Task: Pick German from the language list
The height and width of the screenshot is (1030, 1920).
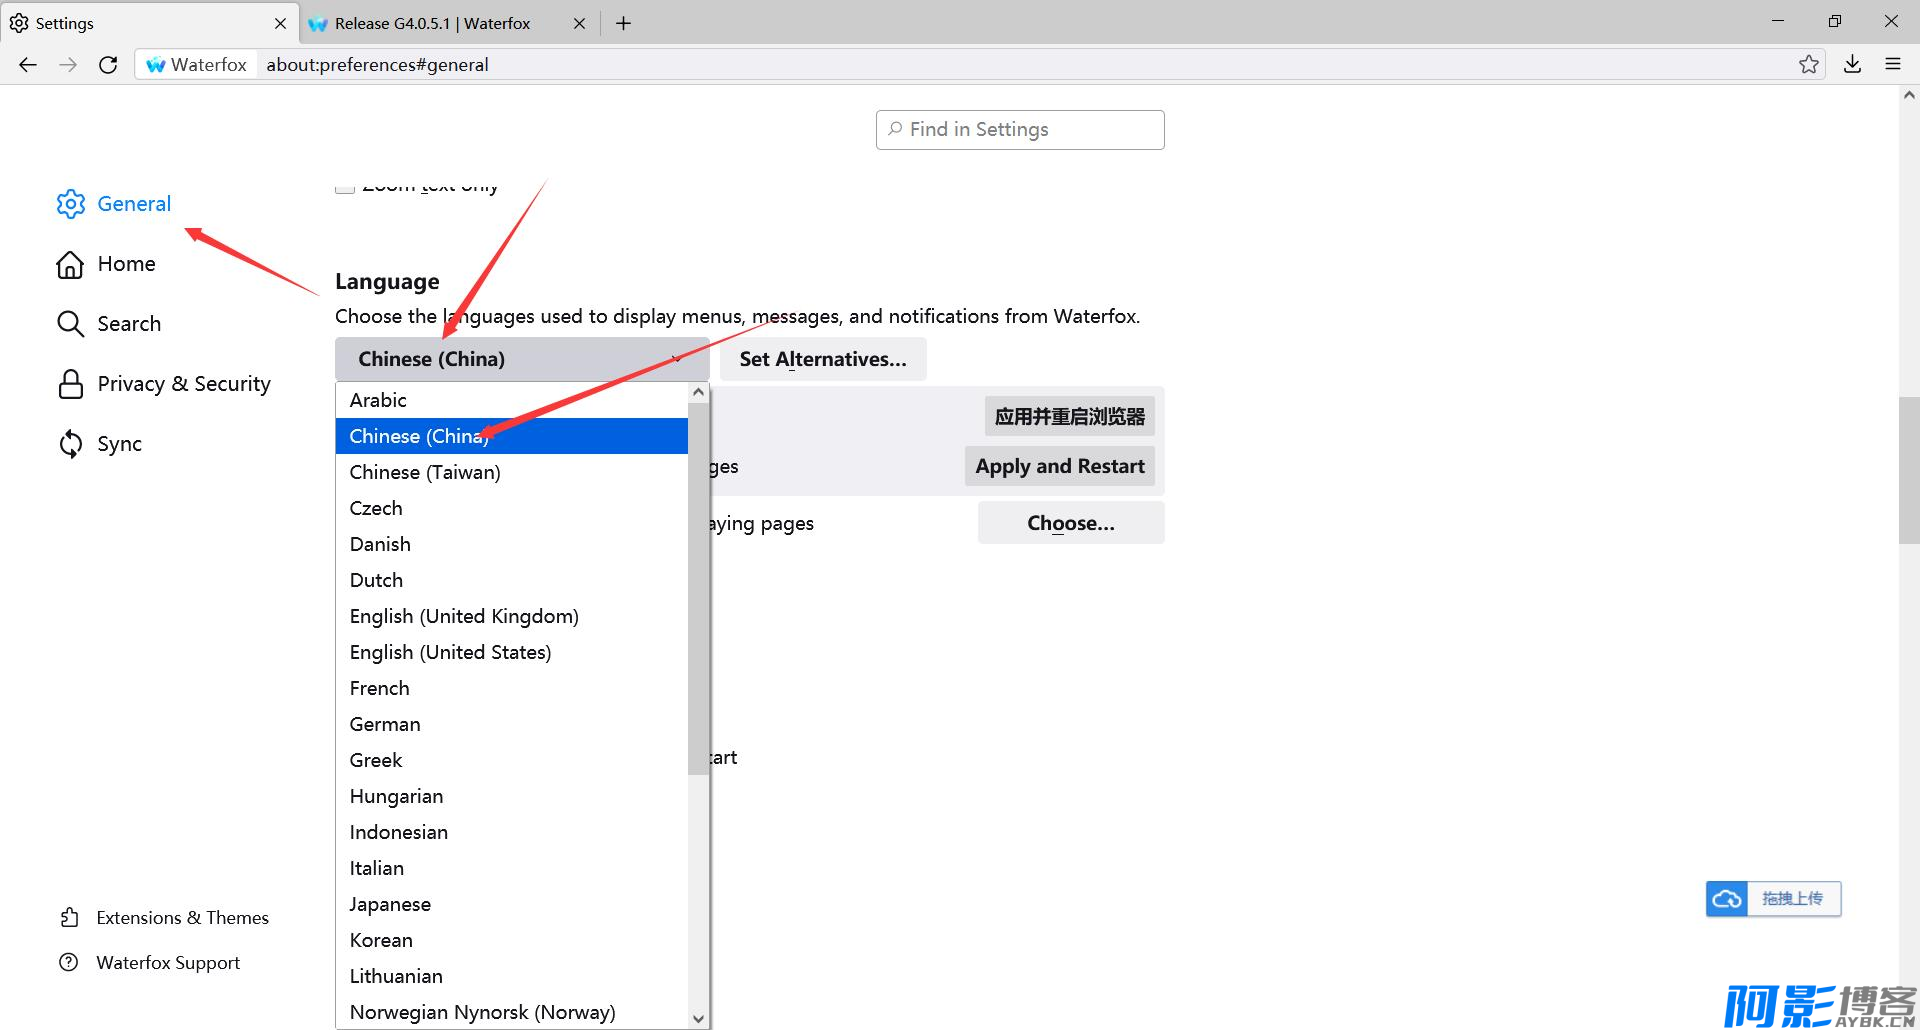Action: click(512, 724)
